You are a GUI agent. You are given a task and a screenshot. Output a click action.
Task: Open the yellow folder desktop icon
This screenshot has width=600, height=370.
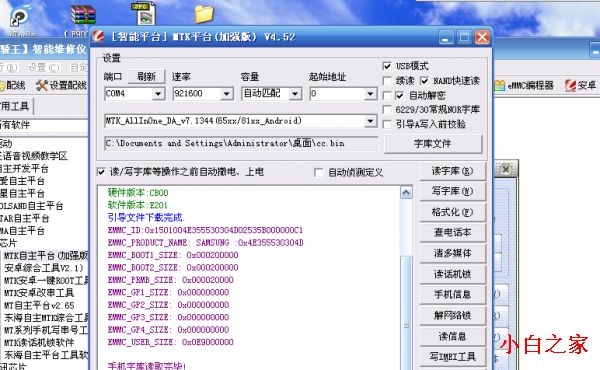(x=204, y=14)
